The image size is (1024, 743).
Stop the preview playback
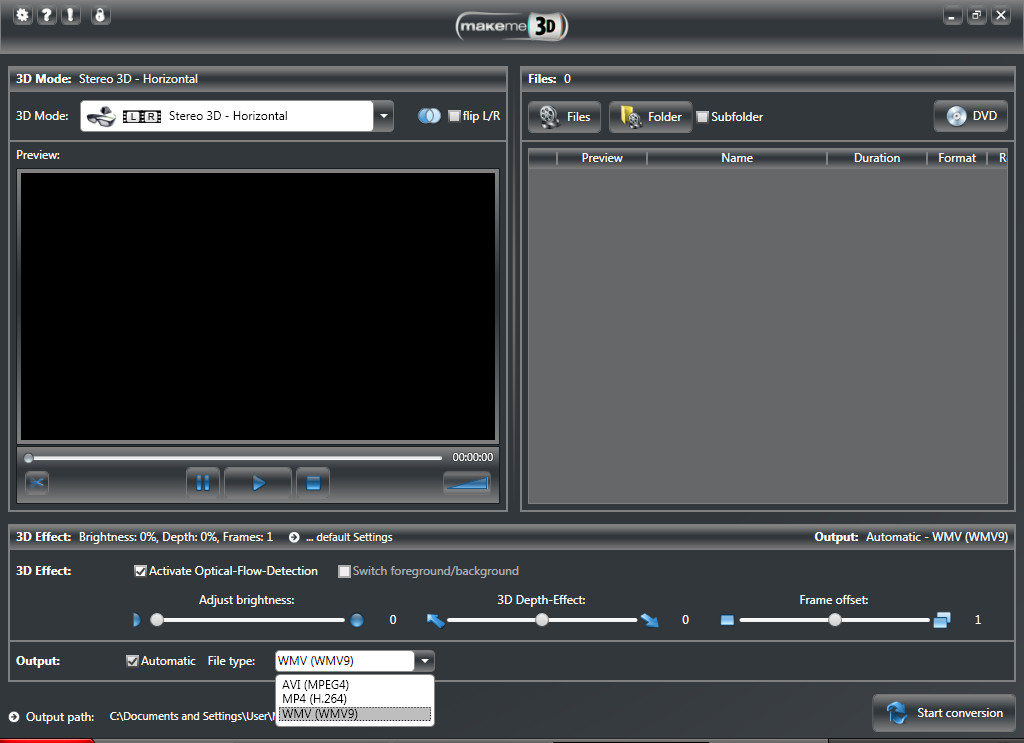click(x=313, y=483)
